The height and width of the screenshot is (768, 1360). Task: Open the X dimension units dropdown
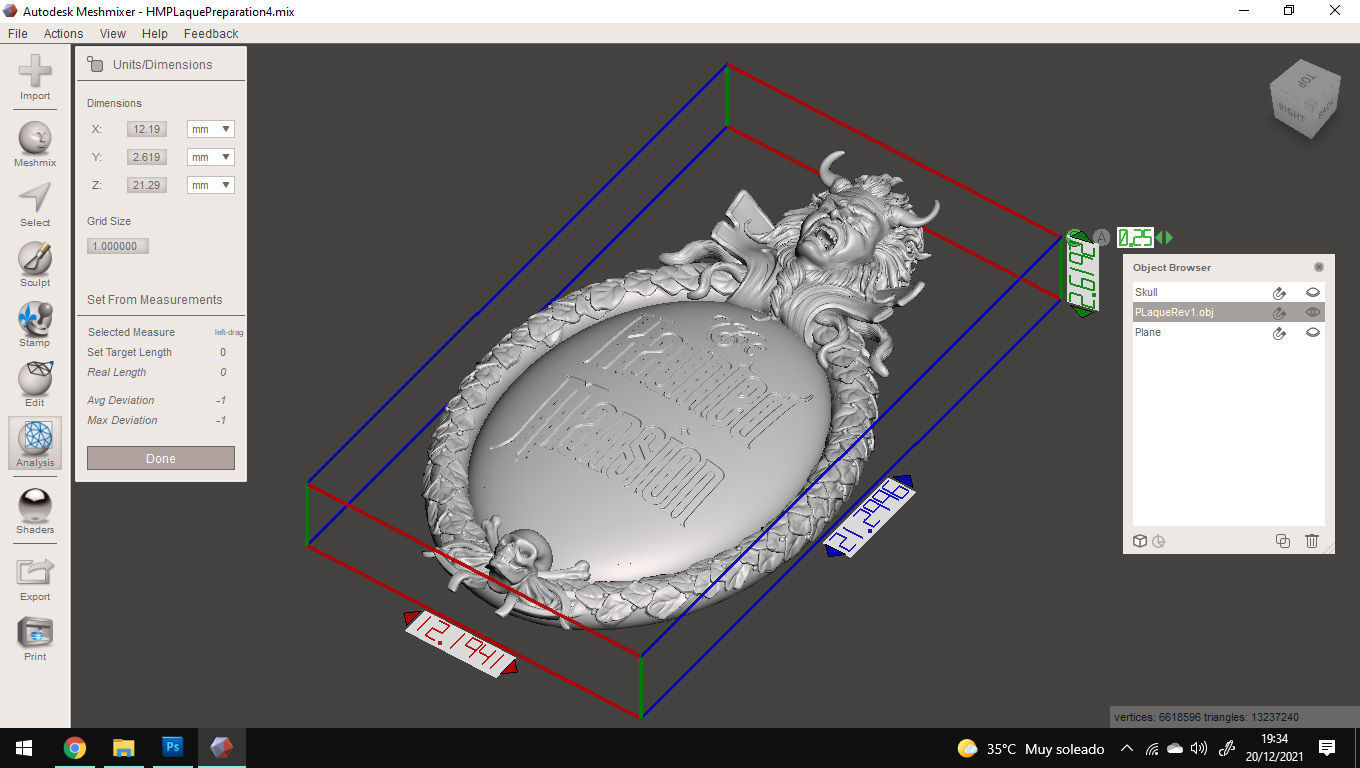pyautogui.click(x=210, y=129)
